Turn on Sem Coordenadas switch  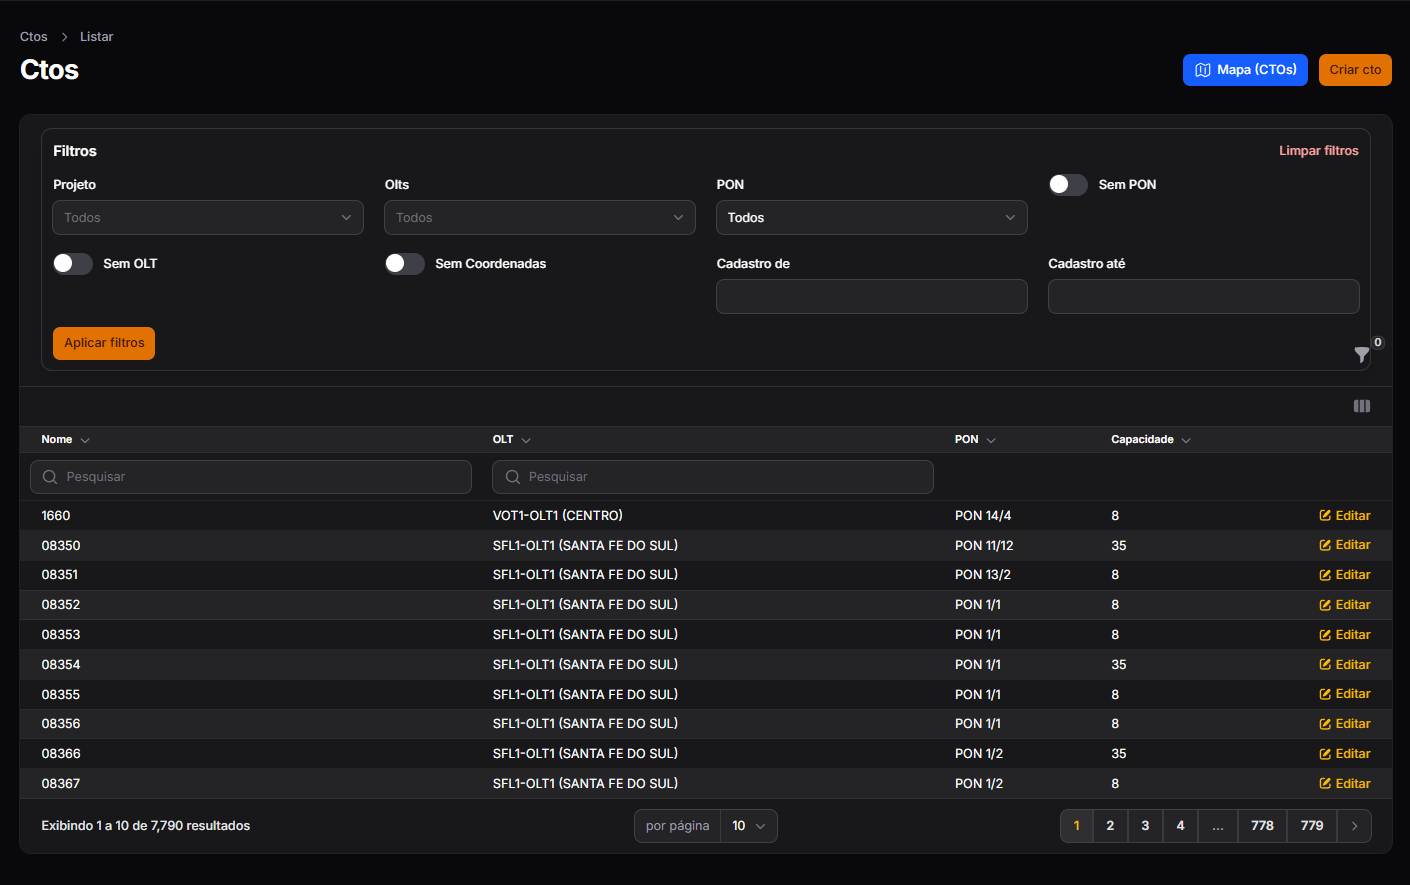pyautogui.click(x=405, y=264)
